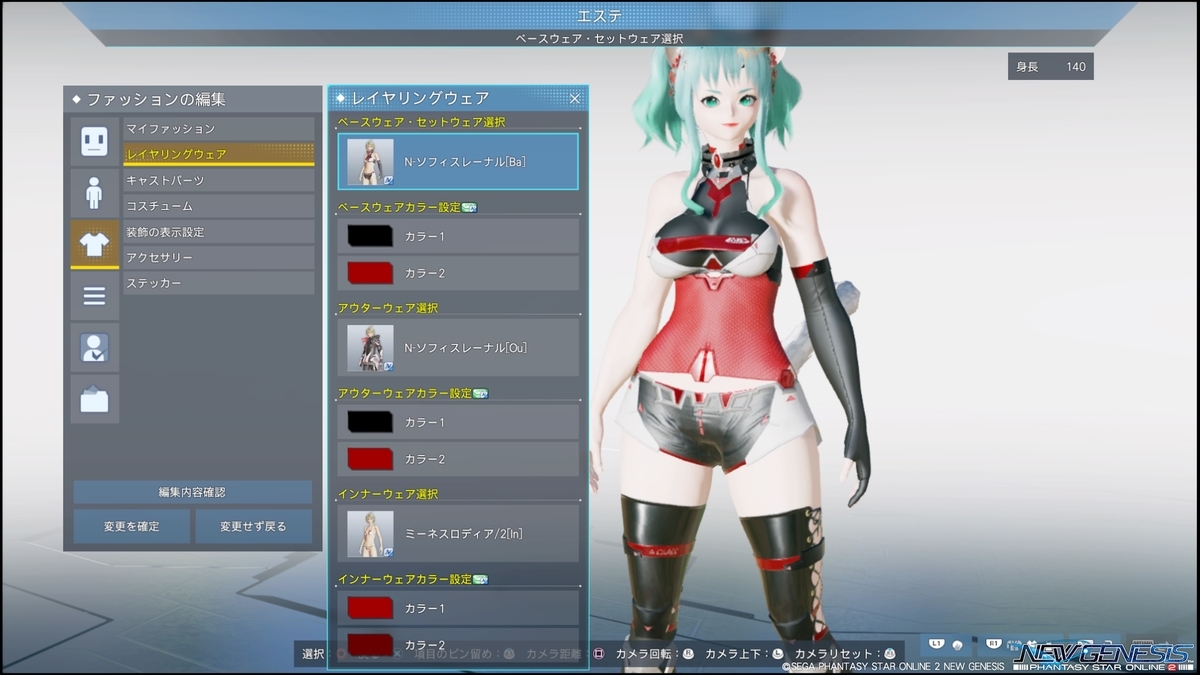Open the folder category icon in sidebar
Image resolution: width=1200 pixels, height=675 pixels.
pyautogui.click(x=94, y=400)
